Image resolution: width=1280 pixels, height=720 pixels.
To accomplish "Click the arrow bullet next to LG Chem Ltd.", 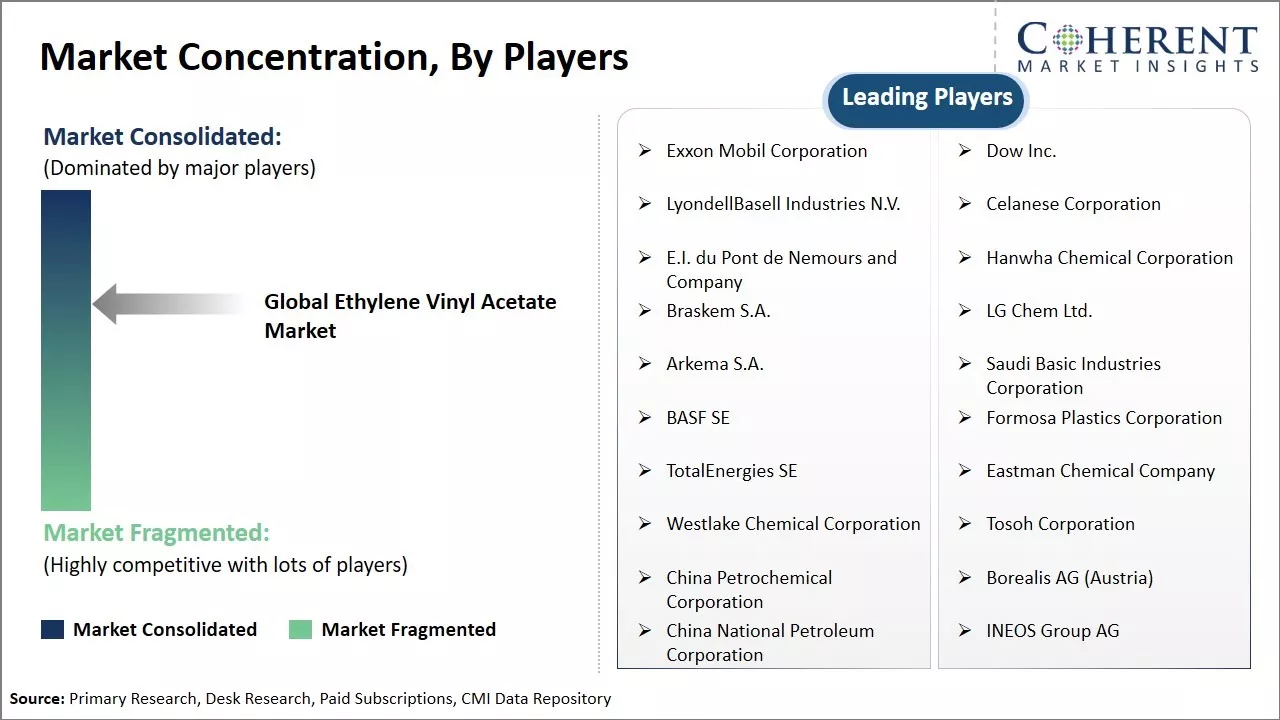I will click(965, 311).
